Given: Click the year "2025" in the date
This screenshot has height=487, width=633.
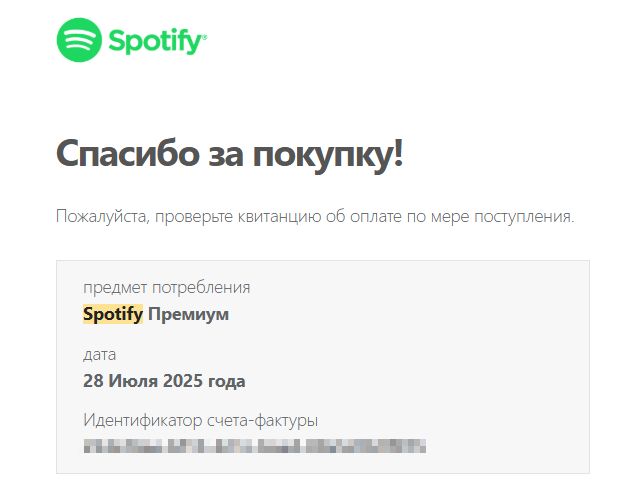Looking at the screenshot, I should point(180,381).
